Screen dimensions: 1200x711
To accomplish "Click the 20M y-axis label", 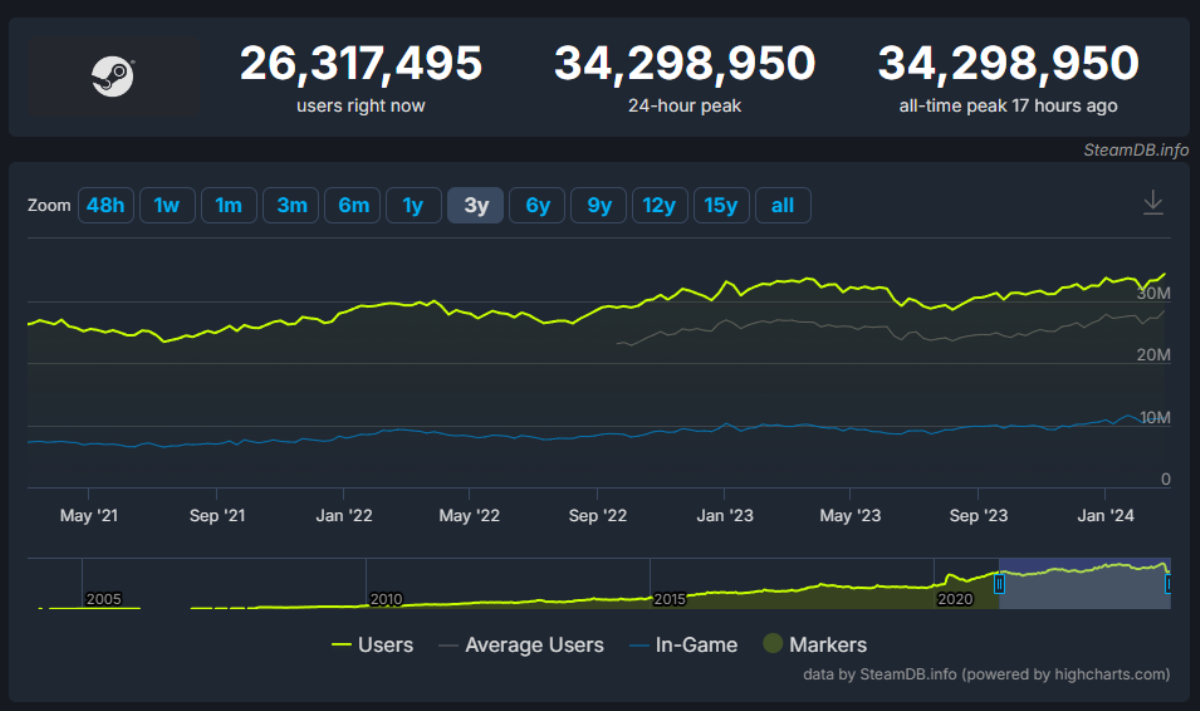I will coord(1153,356).
